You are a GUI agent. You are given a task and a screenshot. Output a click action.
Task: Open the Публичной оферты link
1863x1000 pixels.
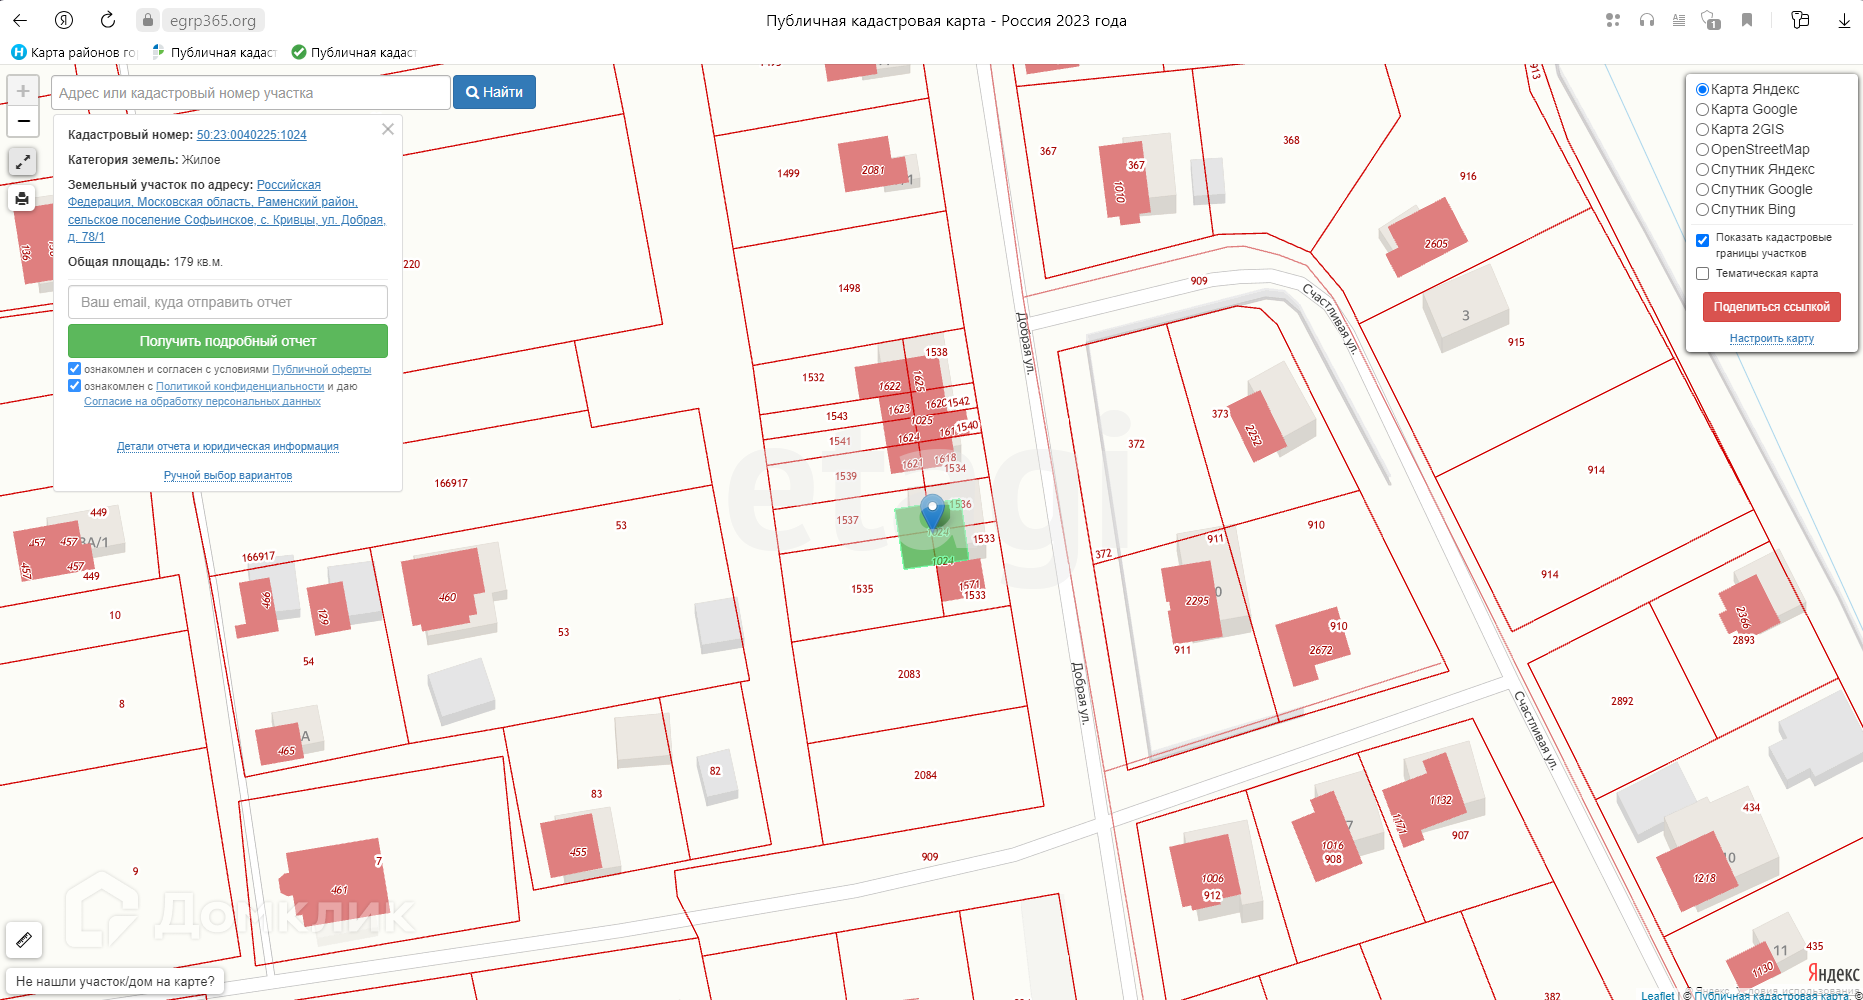point(321,369)
